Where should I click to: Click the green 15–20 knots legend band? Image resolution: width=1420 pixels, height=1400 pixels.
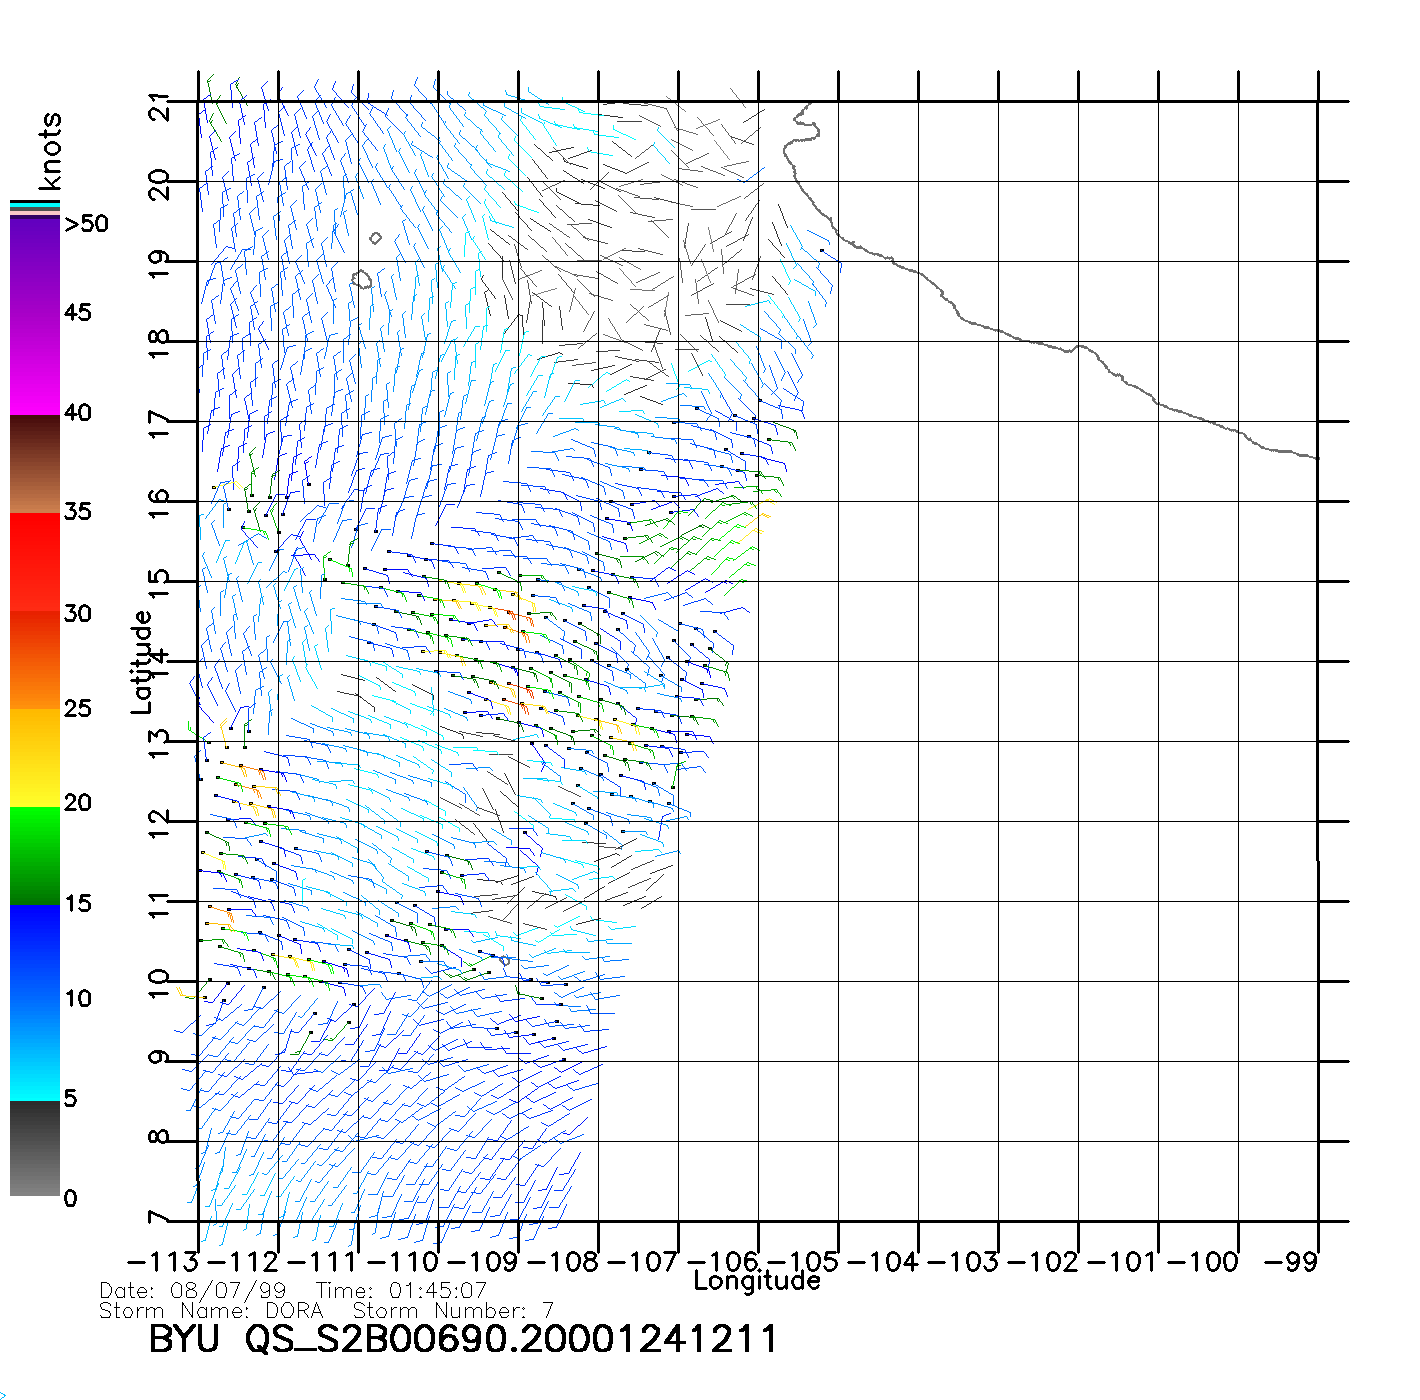click(x=35, y=855)
